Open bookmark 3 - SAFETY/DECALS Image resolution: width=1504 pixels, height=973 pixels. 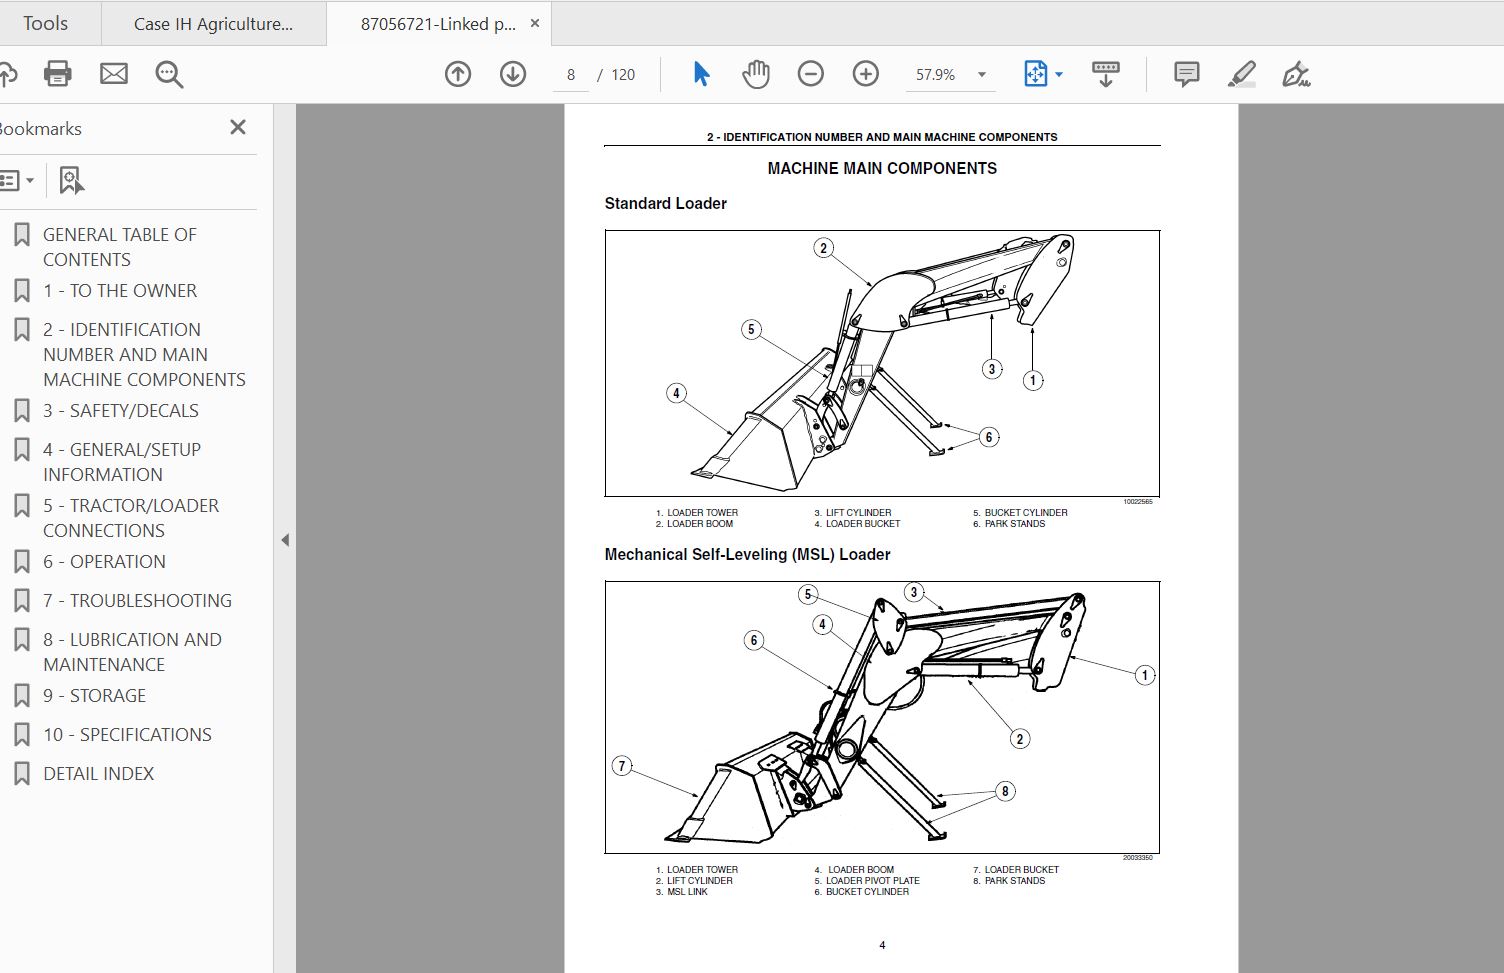click(x=121, y=411)
